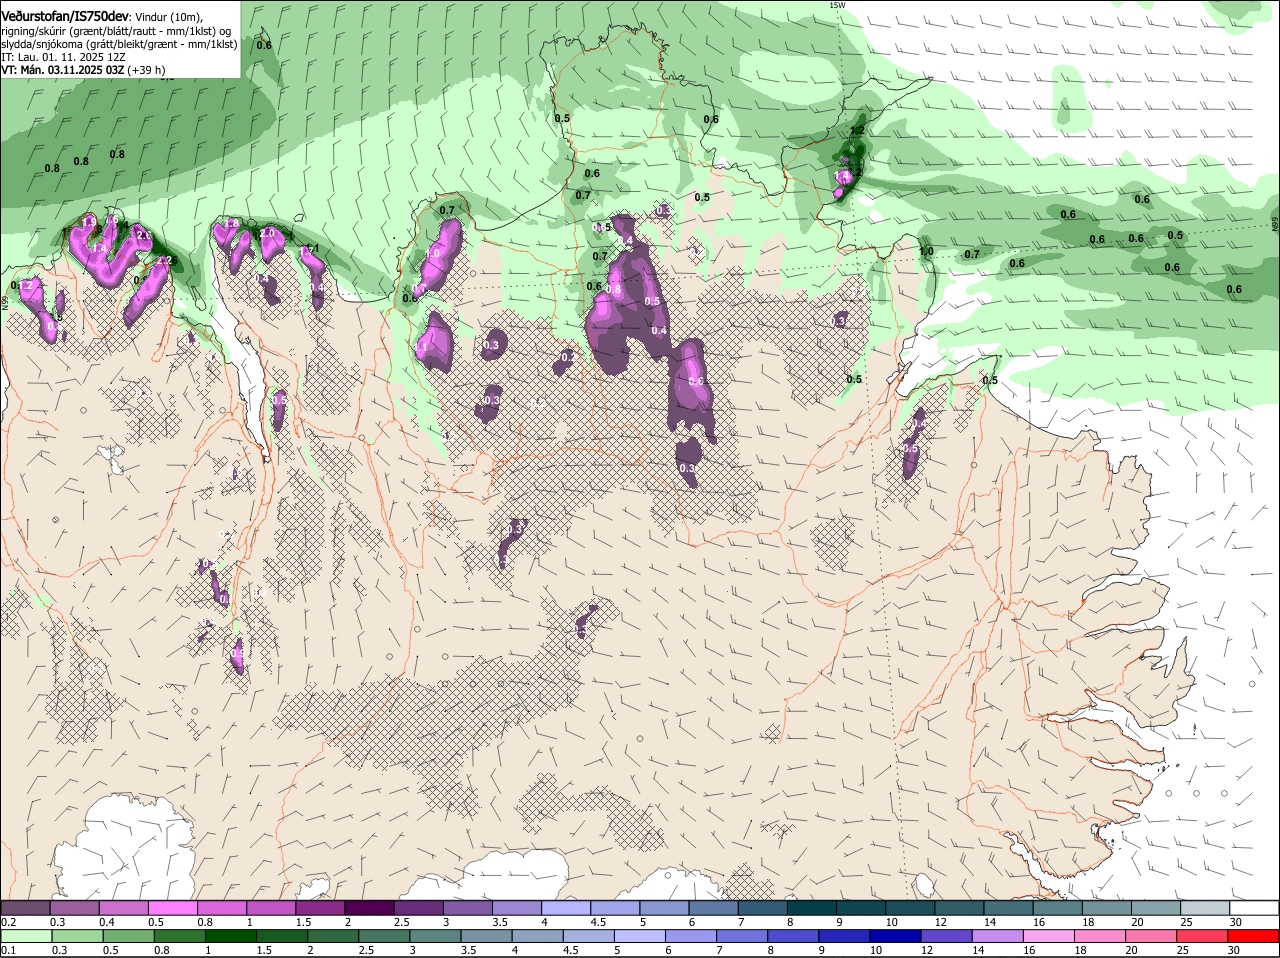Select the 'Vindur (10m)' header text
1280x958 pixels.
(x=168, y=17)
